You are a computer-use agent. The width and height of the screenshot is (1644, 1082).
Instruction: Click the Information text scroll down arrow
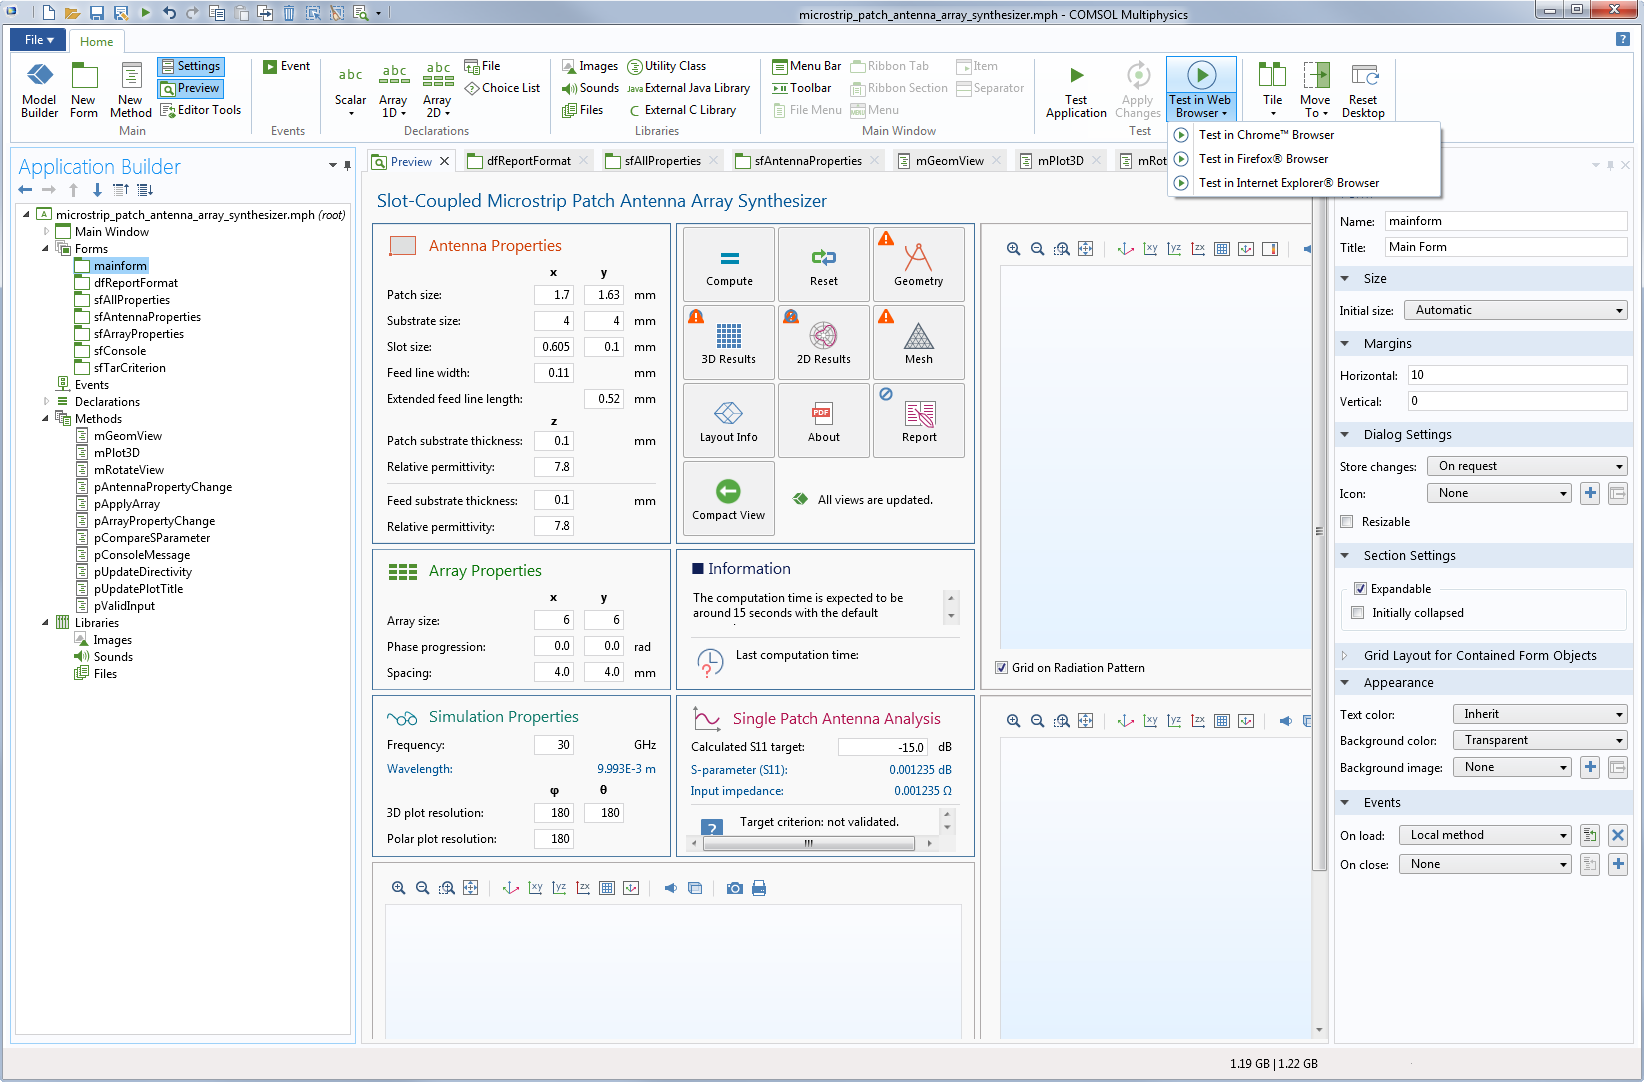point(951,616)
